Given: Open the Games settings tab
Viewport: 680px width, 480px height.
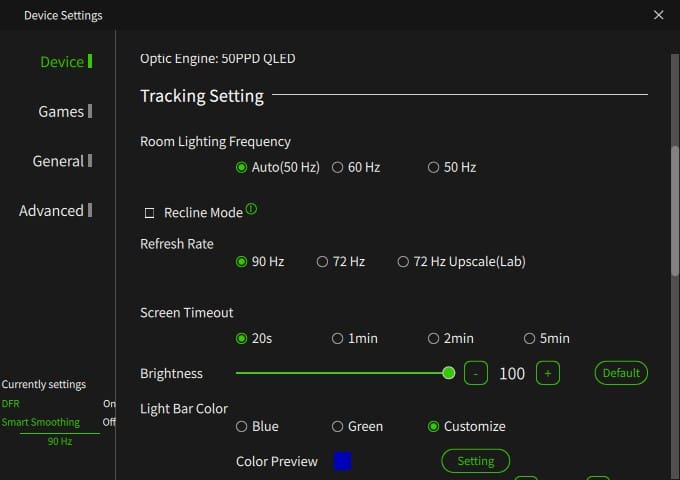Looking at the screenshot, I should coord(61,111).
